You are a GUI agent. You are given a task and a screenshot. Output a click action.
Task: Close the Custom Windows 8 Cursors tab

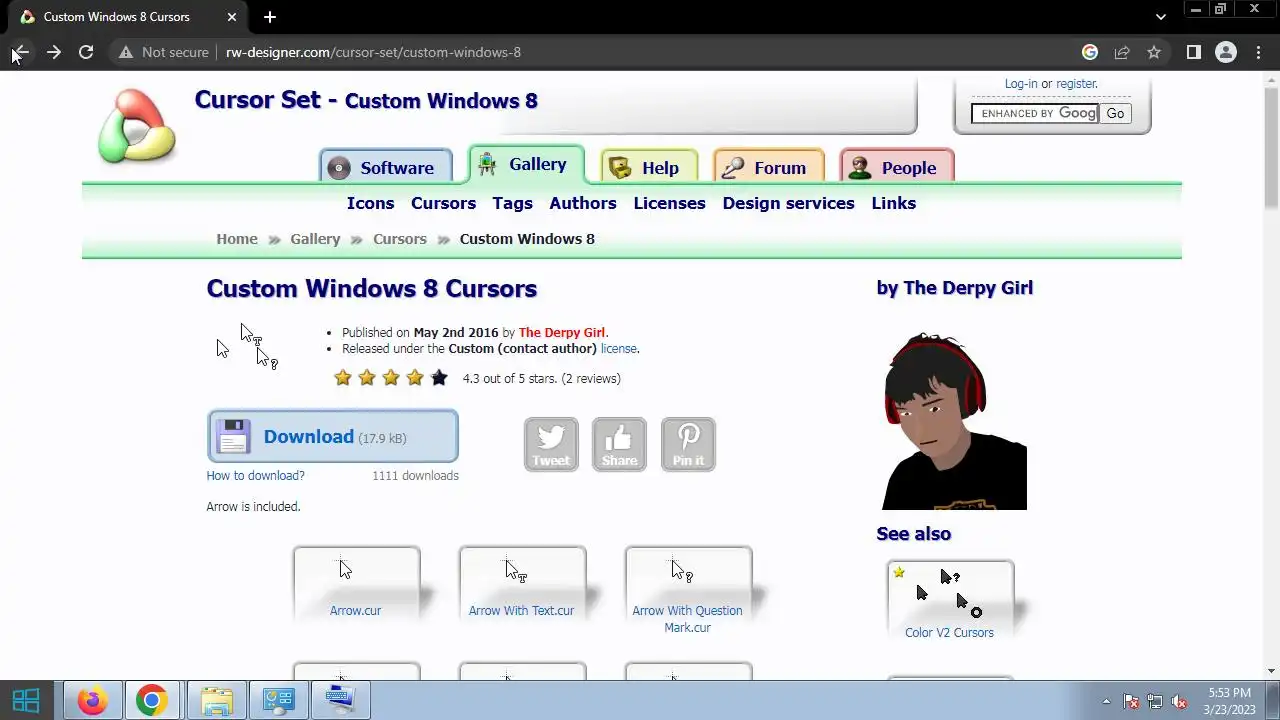coord(232,17)
